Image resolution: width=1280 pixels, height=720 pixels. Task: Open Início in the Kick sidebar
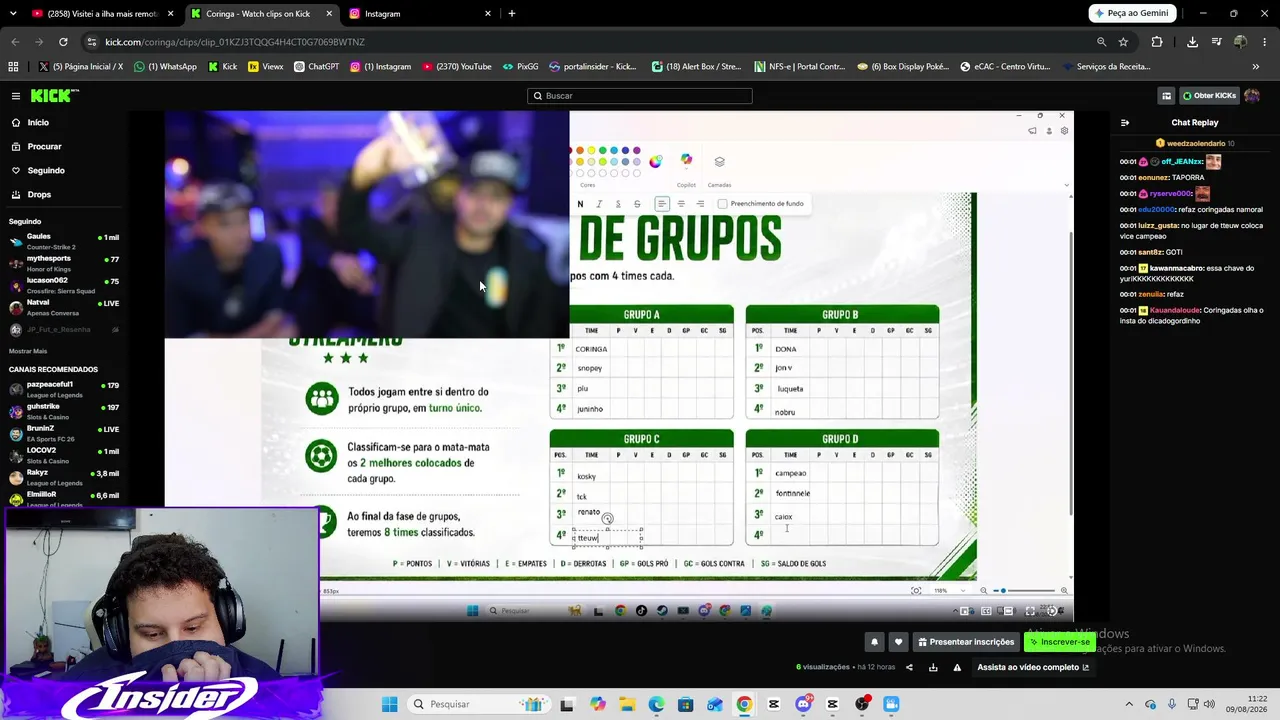tap(30, 122)
